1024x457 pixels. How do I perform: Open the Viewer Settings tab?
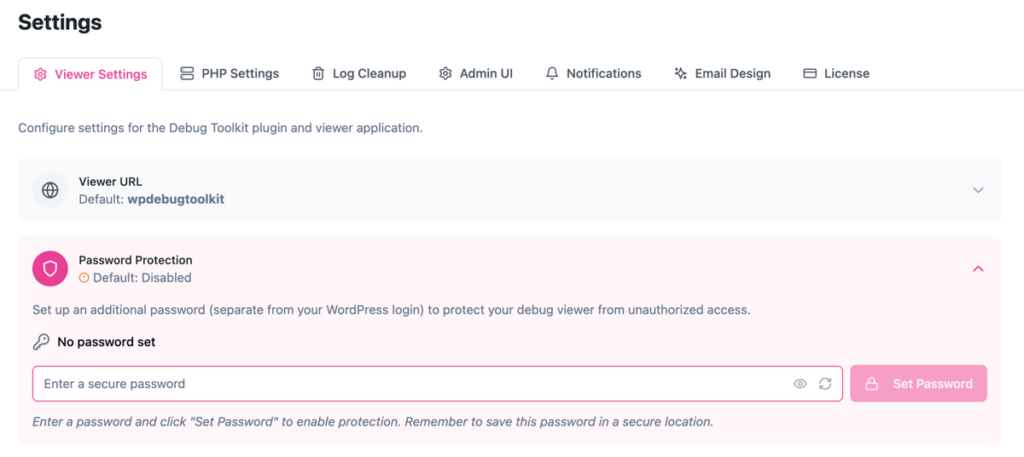coord(90,74)
